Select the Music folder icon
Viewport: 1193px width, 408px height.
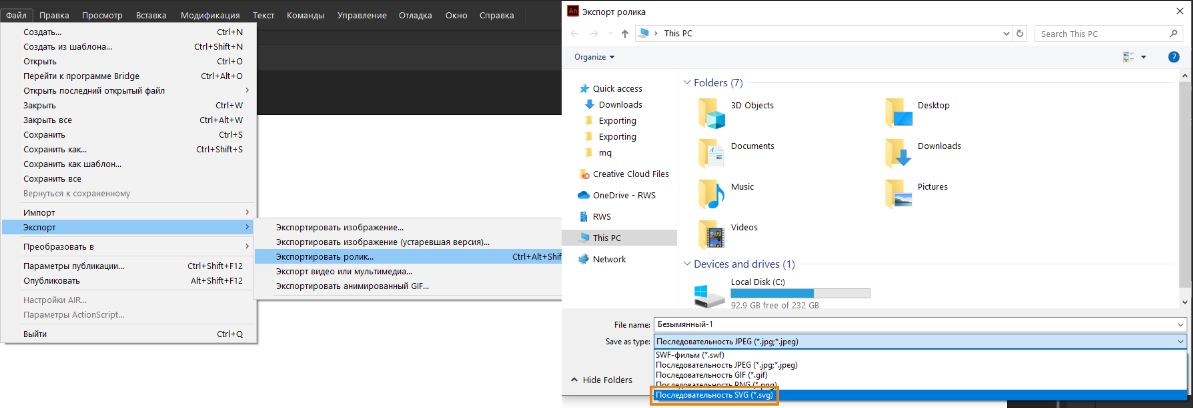click(x=713, y=193)
